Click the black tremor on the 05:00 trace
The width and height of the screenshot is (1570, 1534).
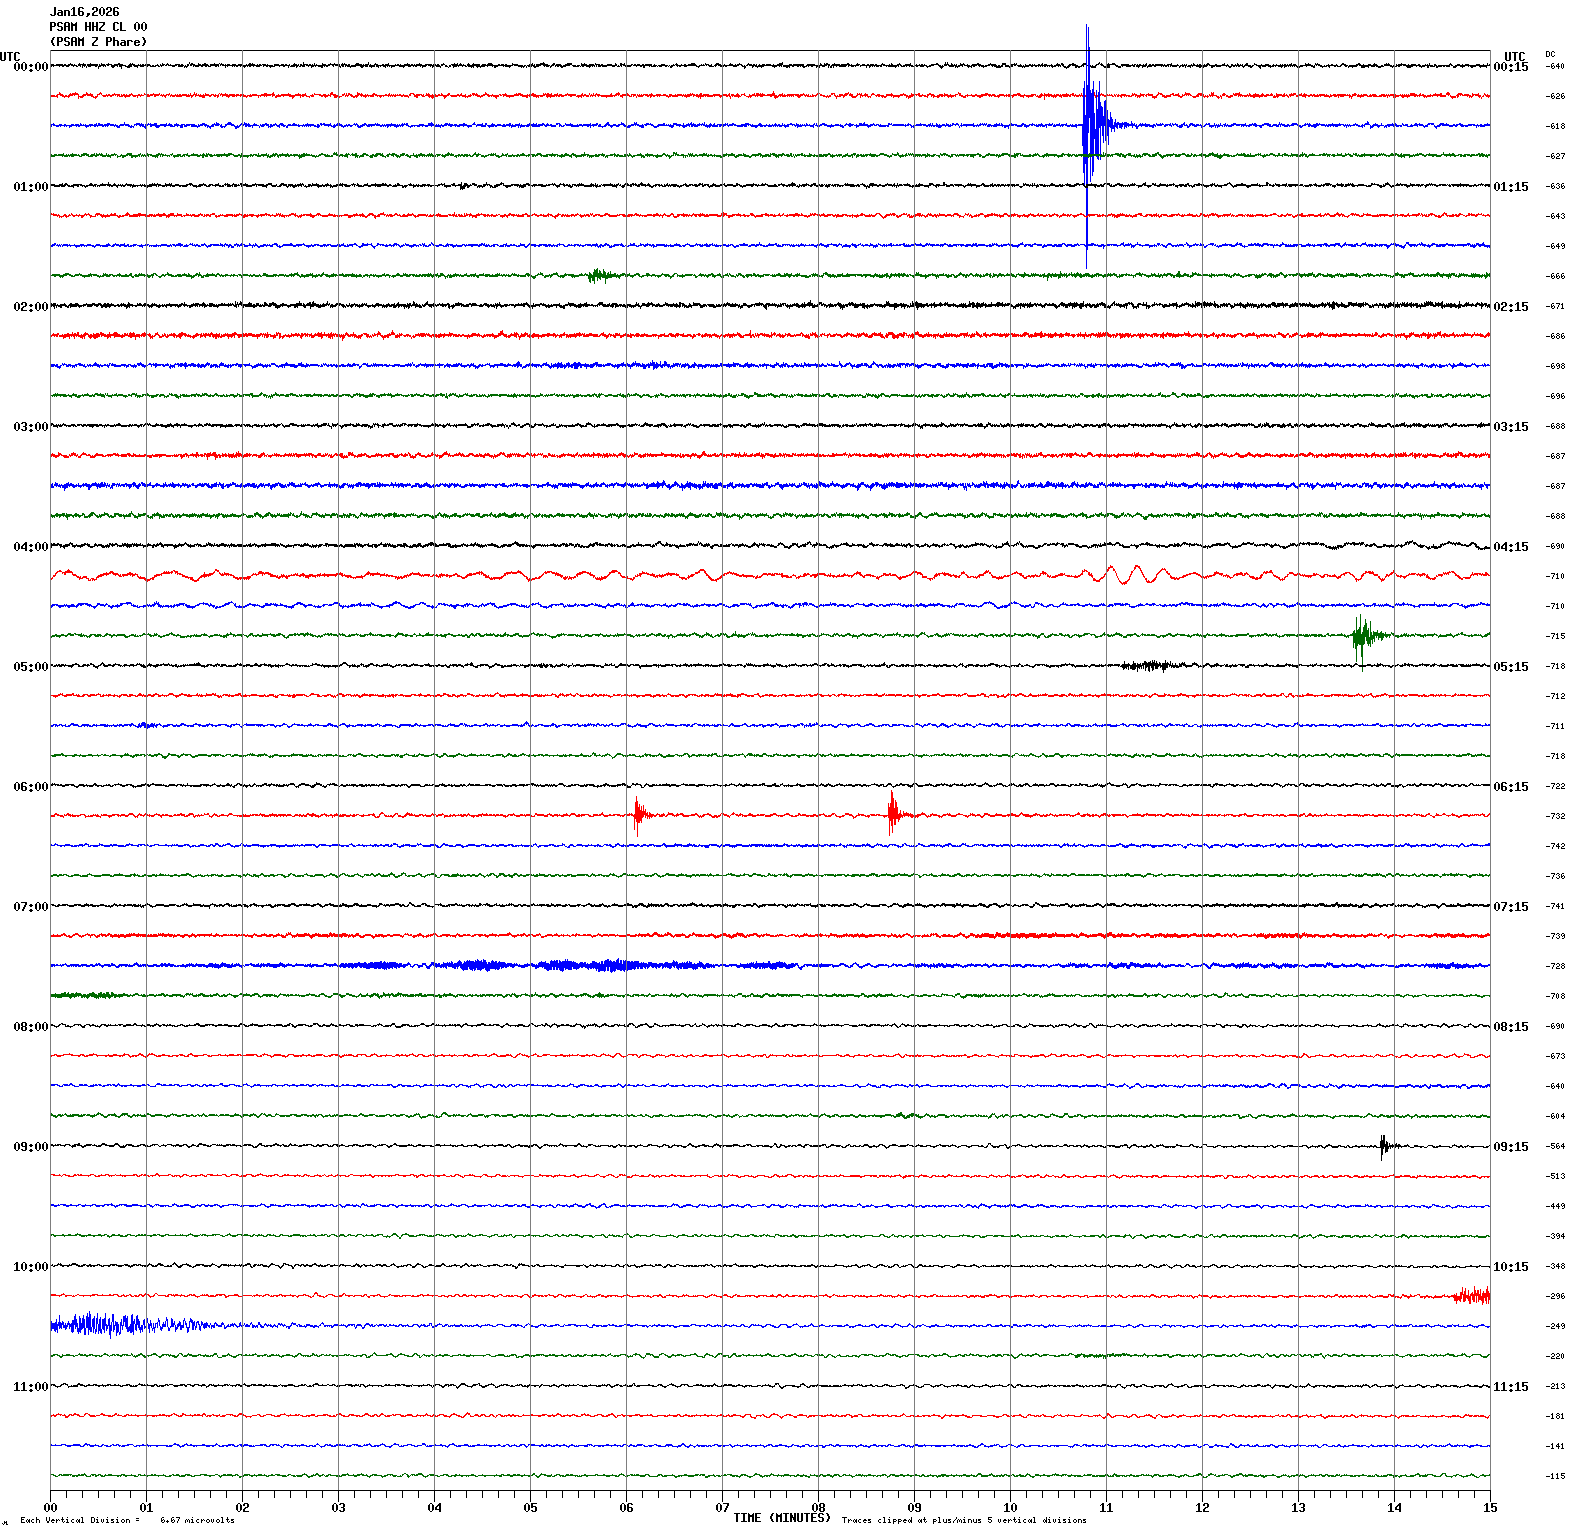(1150, 665)
